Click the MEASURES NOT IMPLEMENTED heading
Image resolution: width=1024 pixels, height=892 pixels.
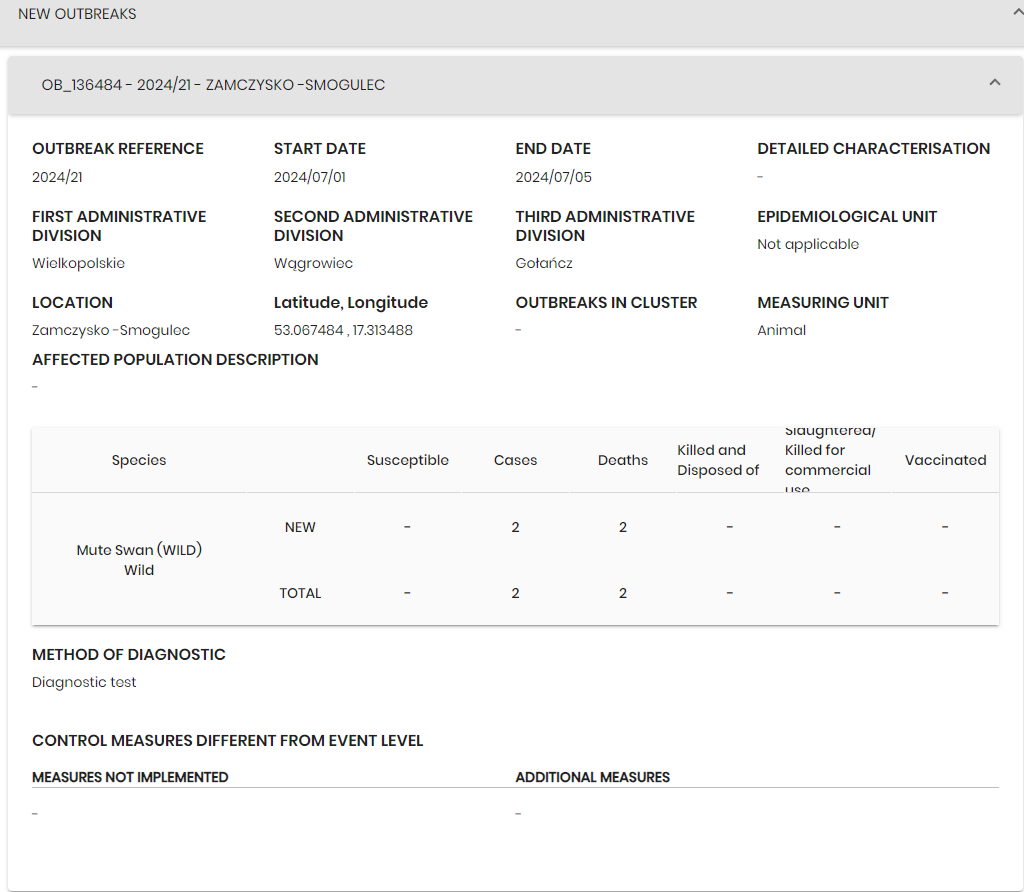tap(130, 777)
